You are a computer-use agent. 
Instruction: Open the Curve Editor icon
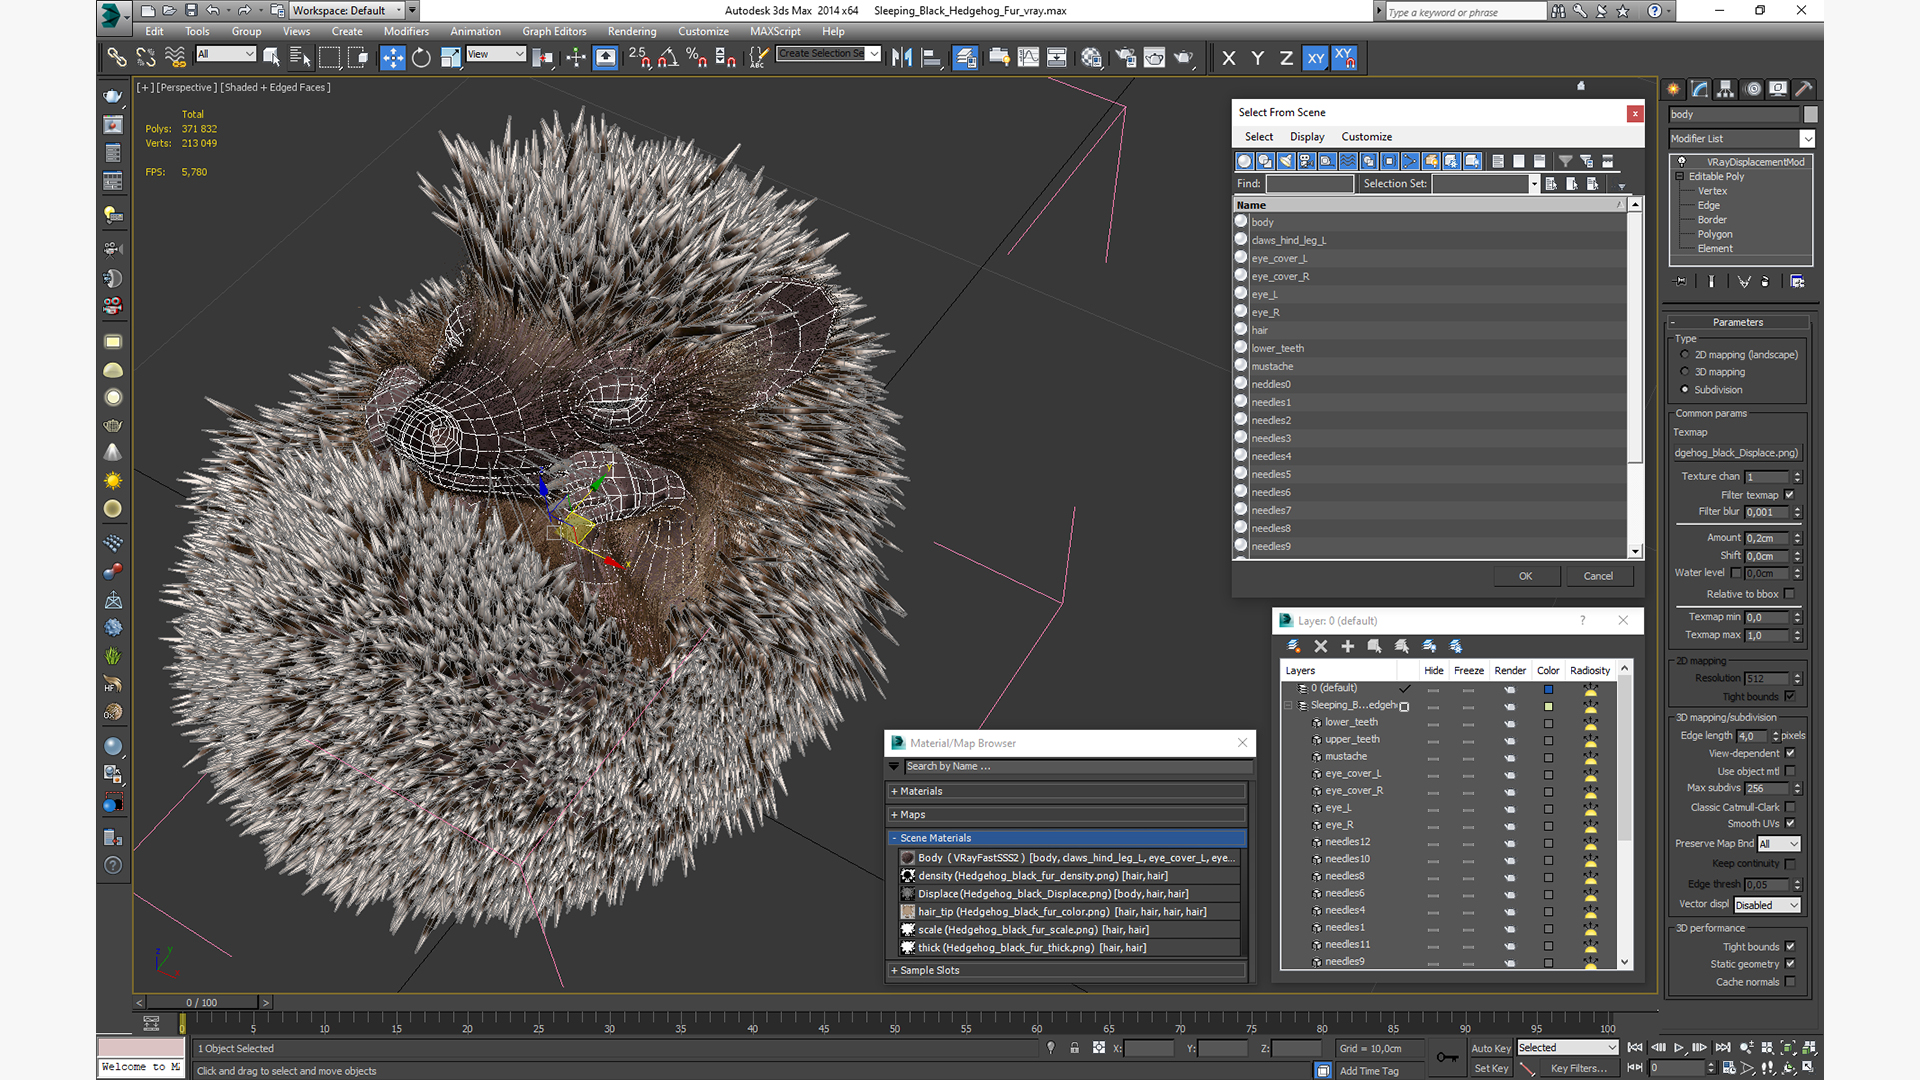pos(1028,58)
